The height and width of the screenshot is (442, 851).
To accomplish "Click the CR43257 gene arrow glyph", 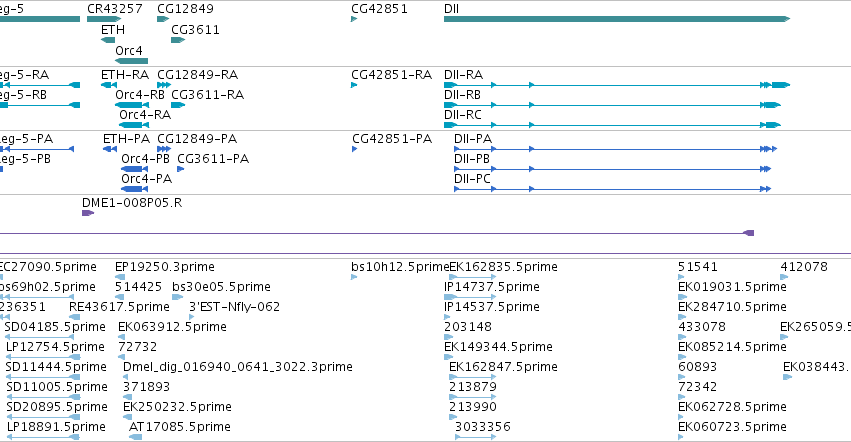I will 104,19.
